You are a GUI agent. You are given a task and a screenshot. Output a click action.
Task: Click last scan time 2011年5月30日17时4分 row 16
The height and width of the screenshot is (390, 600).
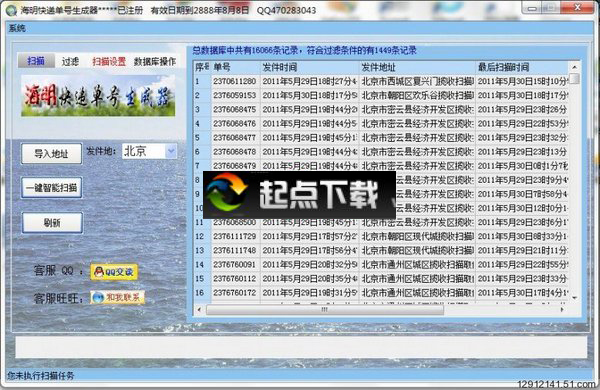(x=522, y=293)
